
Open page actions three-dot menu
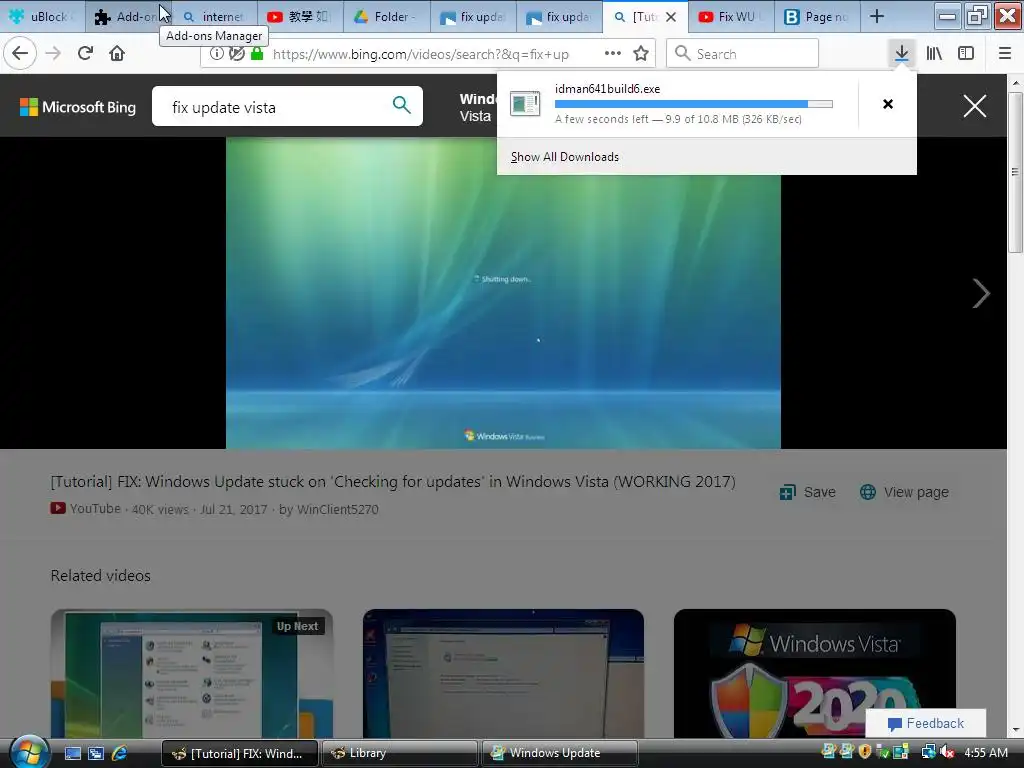click(x=613, y=54)
